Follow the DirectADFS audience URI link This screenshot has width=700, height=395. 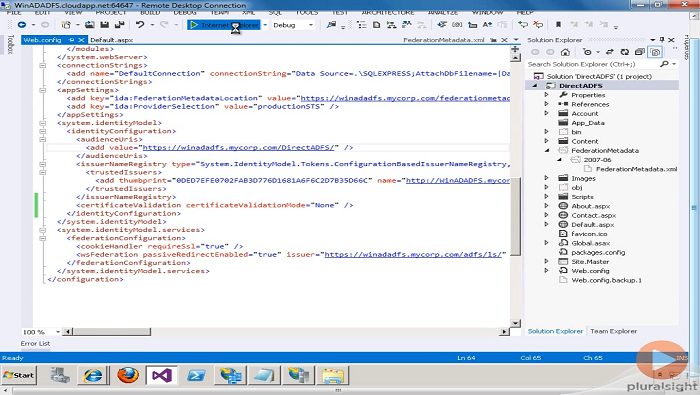pyautogui.click(x=238, y=147)
